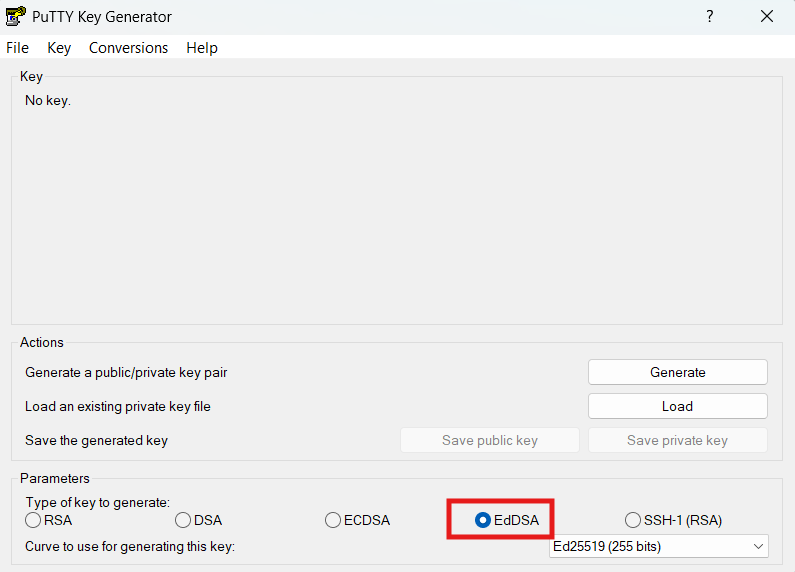Screen dimensions: 795x572
Task: Click the "Parameters" group label
Action: 55,478
